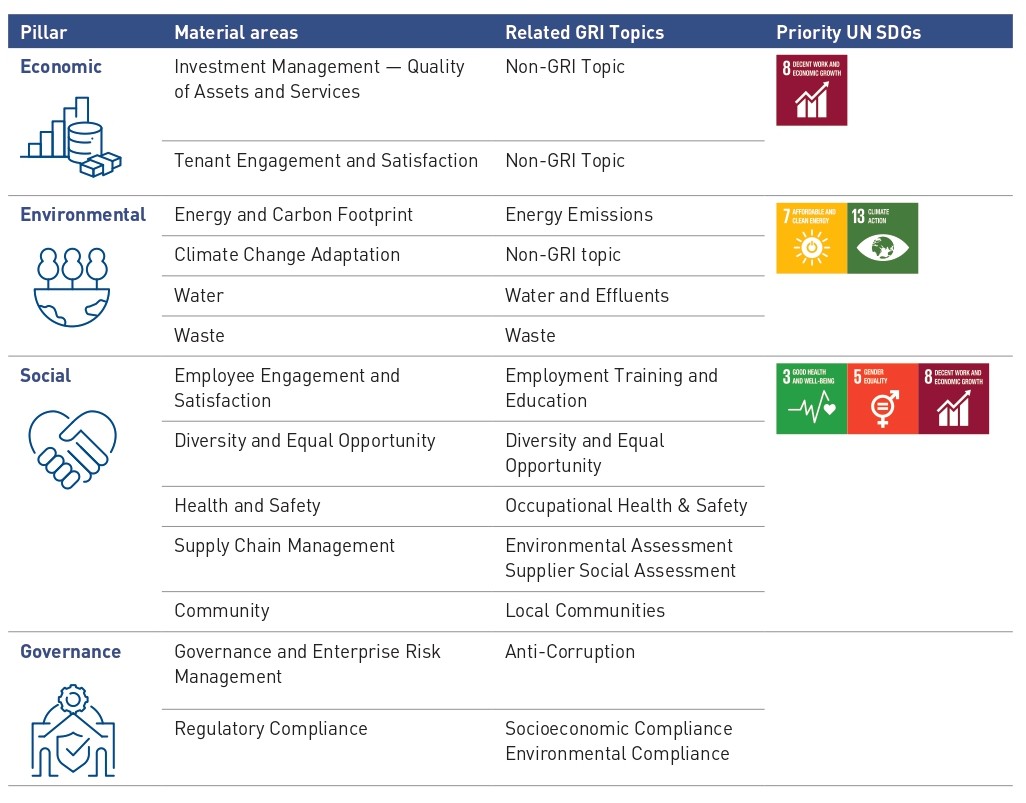Click the Social handshake heart icon
Screen dimensions: 1026x803
[70, 448]
